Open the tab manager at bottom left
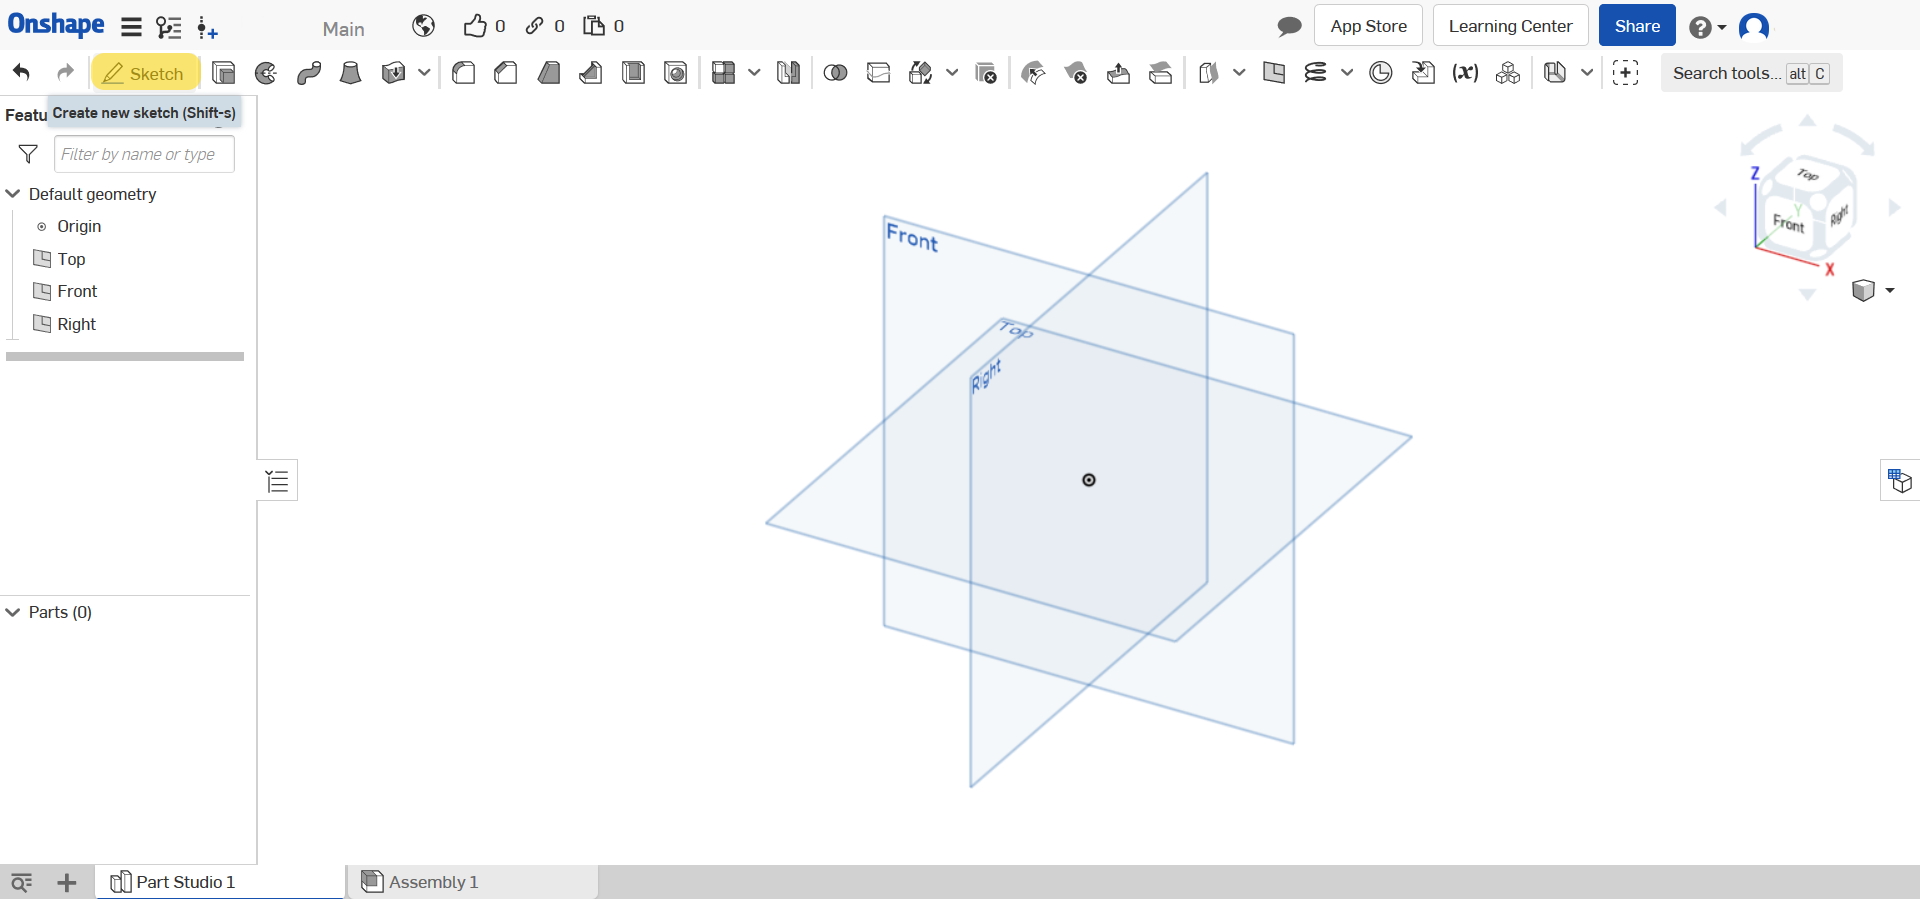The width and height of the screenshot is (1920, 899). coord(21,882)
